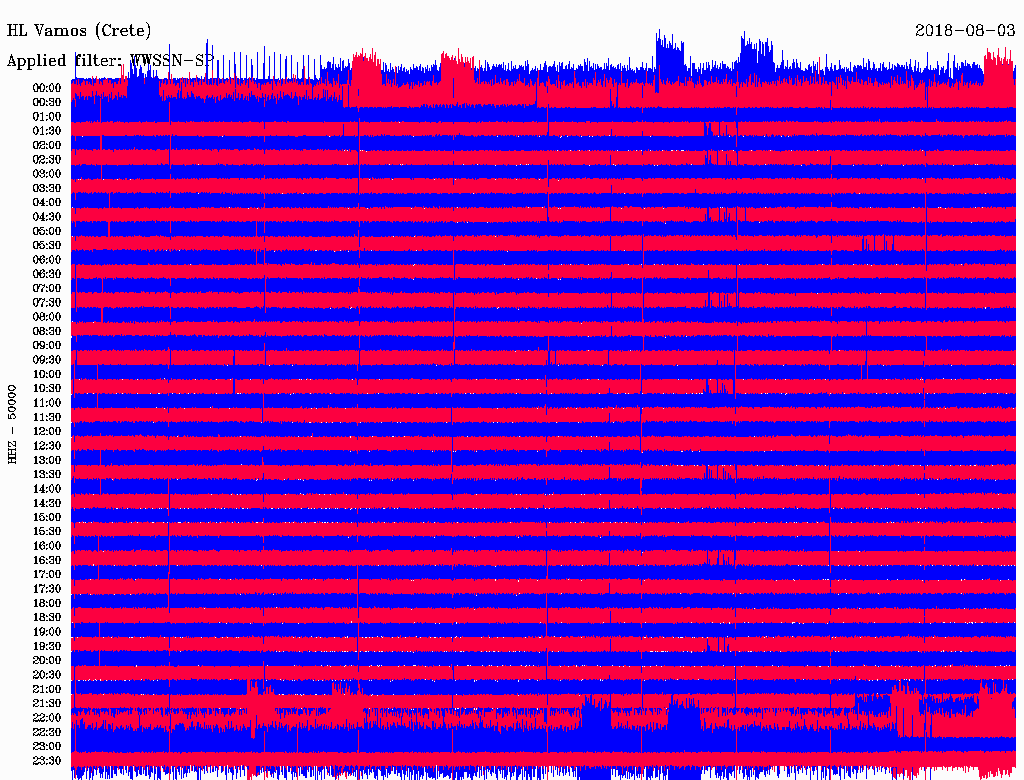Select the 02:00 time row label

pyautogui.click(x=47, y=145)
